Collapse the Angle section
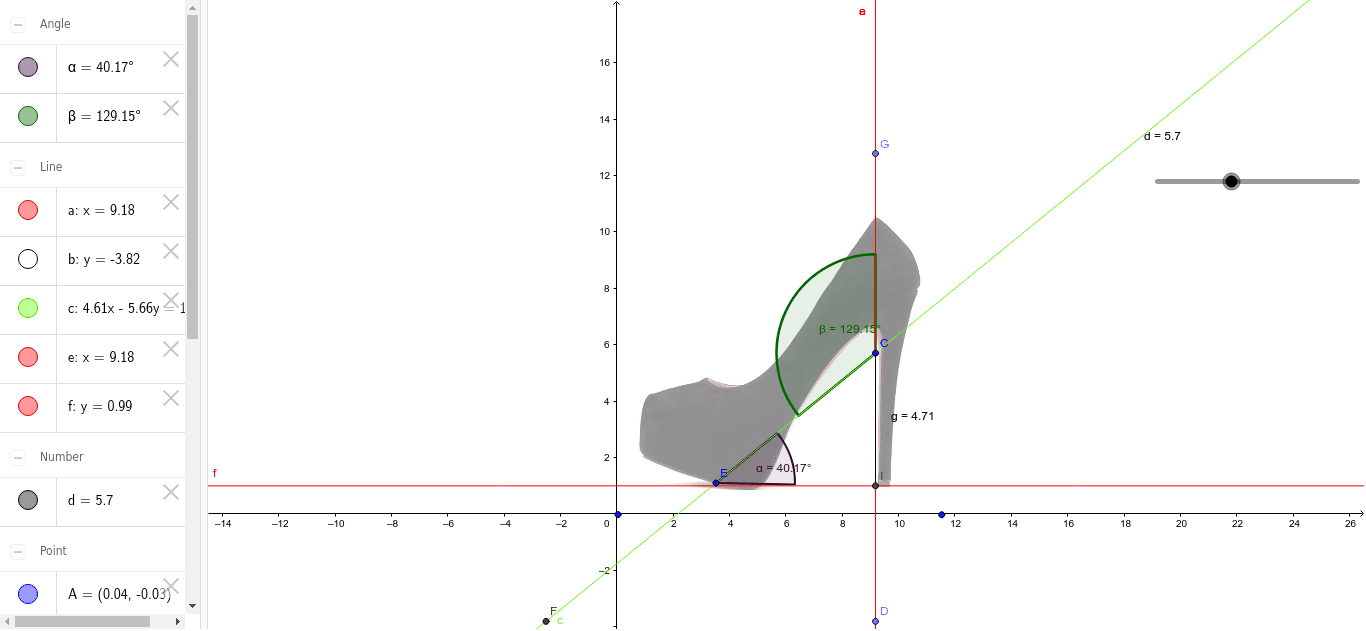Image resolution: width=1366 pixels, height=631 pixels. tap(18, 24)
